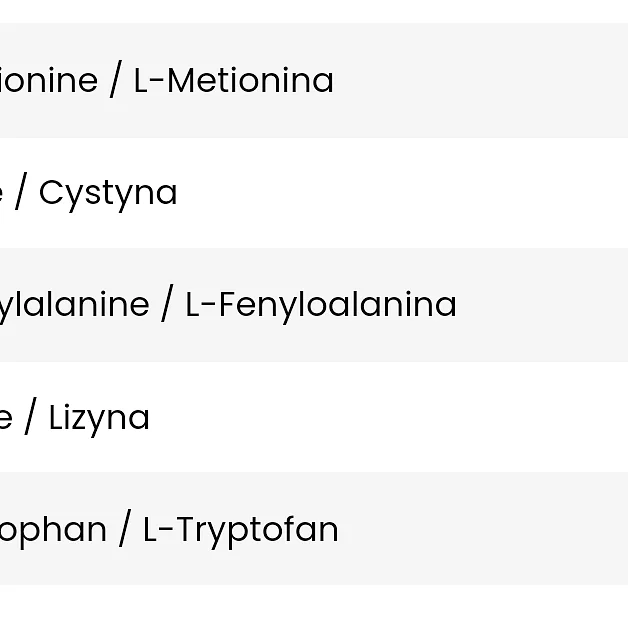This screenshot has width=628, height=628.
Task: Click the L-Metionina text
Action: point(233,80)
